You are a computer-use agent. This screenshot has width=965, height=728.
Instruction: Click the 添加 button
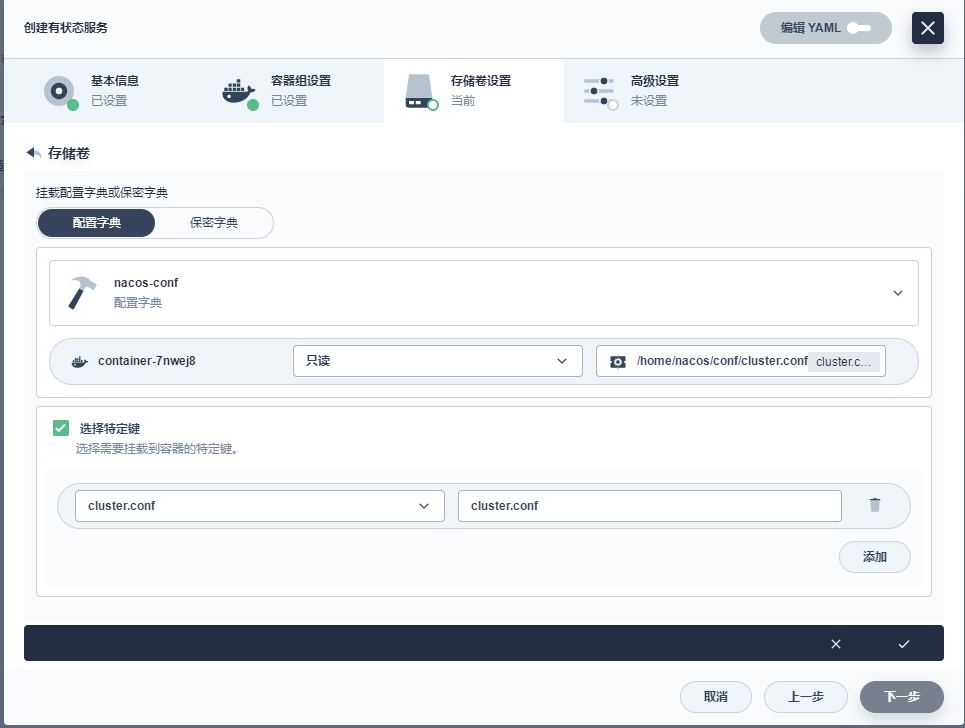(875, 557)
